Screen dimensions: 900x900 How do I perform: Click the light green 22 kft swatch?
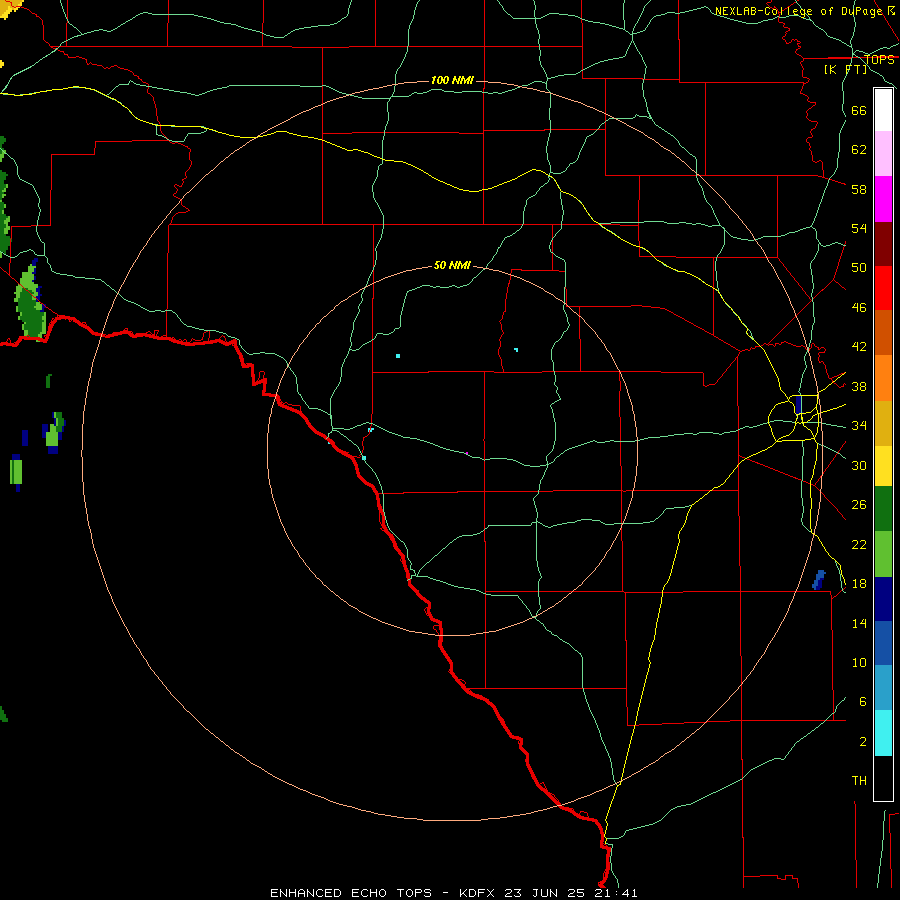coord(883,554)
